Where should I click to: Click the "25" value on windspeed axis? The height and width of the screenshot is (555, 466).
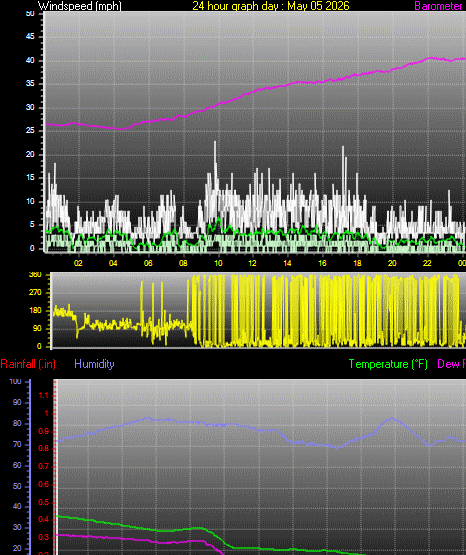[30, 131]
